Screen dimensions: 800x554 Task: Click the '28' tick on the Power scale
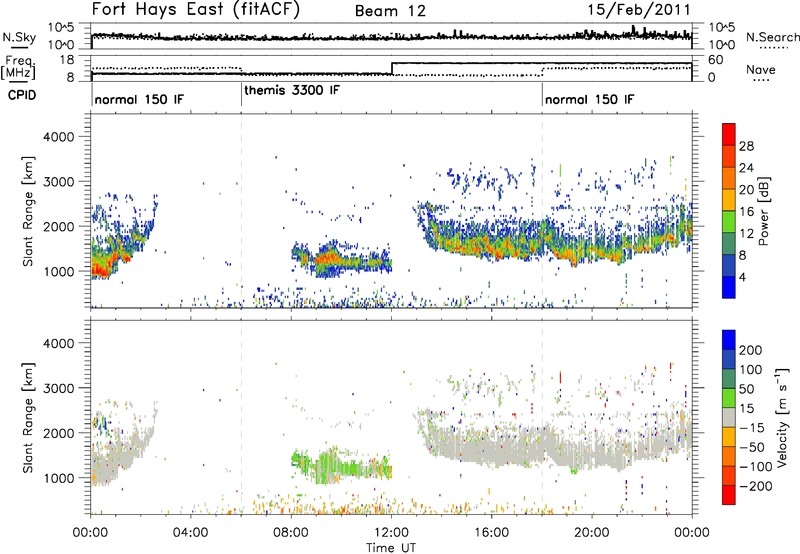[x=746, y=146]
